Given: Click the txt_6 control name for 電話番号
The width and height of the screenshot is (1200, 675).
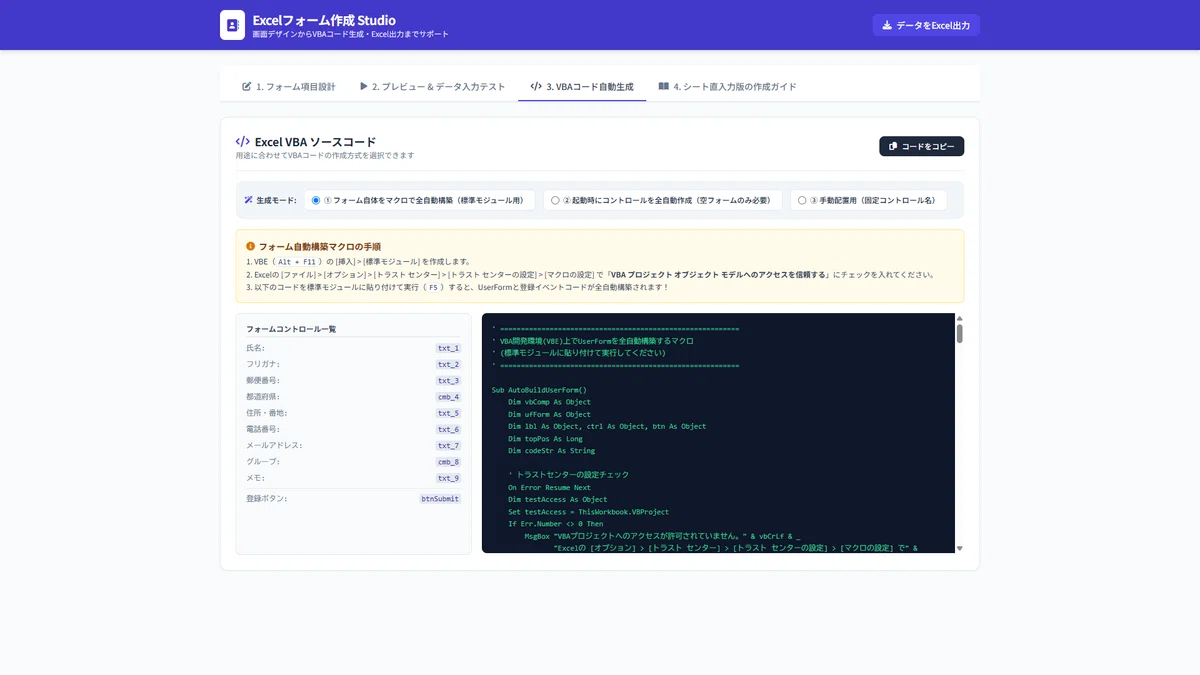Looking at the screenshot, I should click(448, 429).
